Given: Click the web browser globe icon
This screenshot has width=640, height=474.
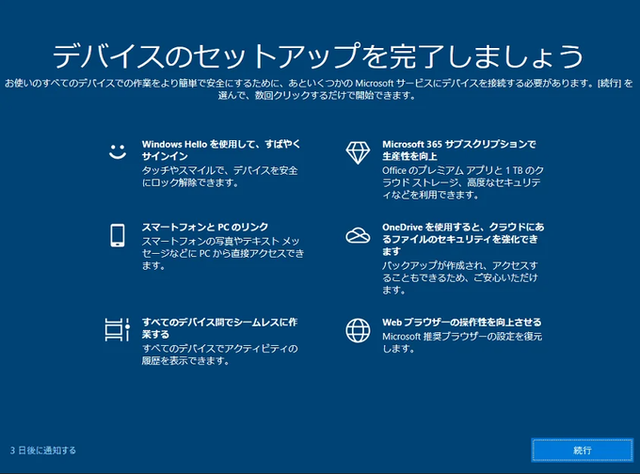Looking at the screenshot, I should [x=358, y=330].
